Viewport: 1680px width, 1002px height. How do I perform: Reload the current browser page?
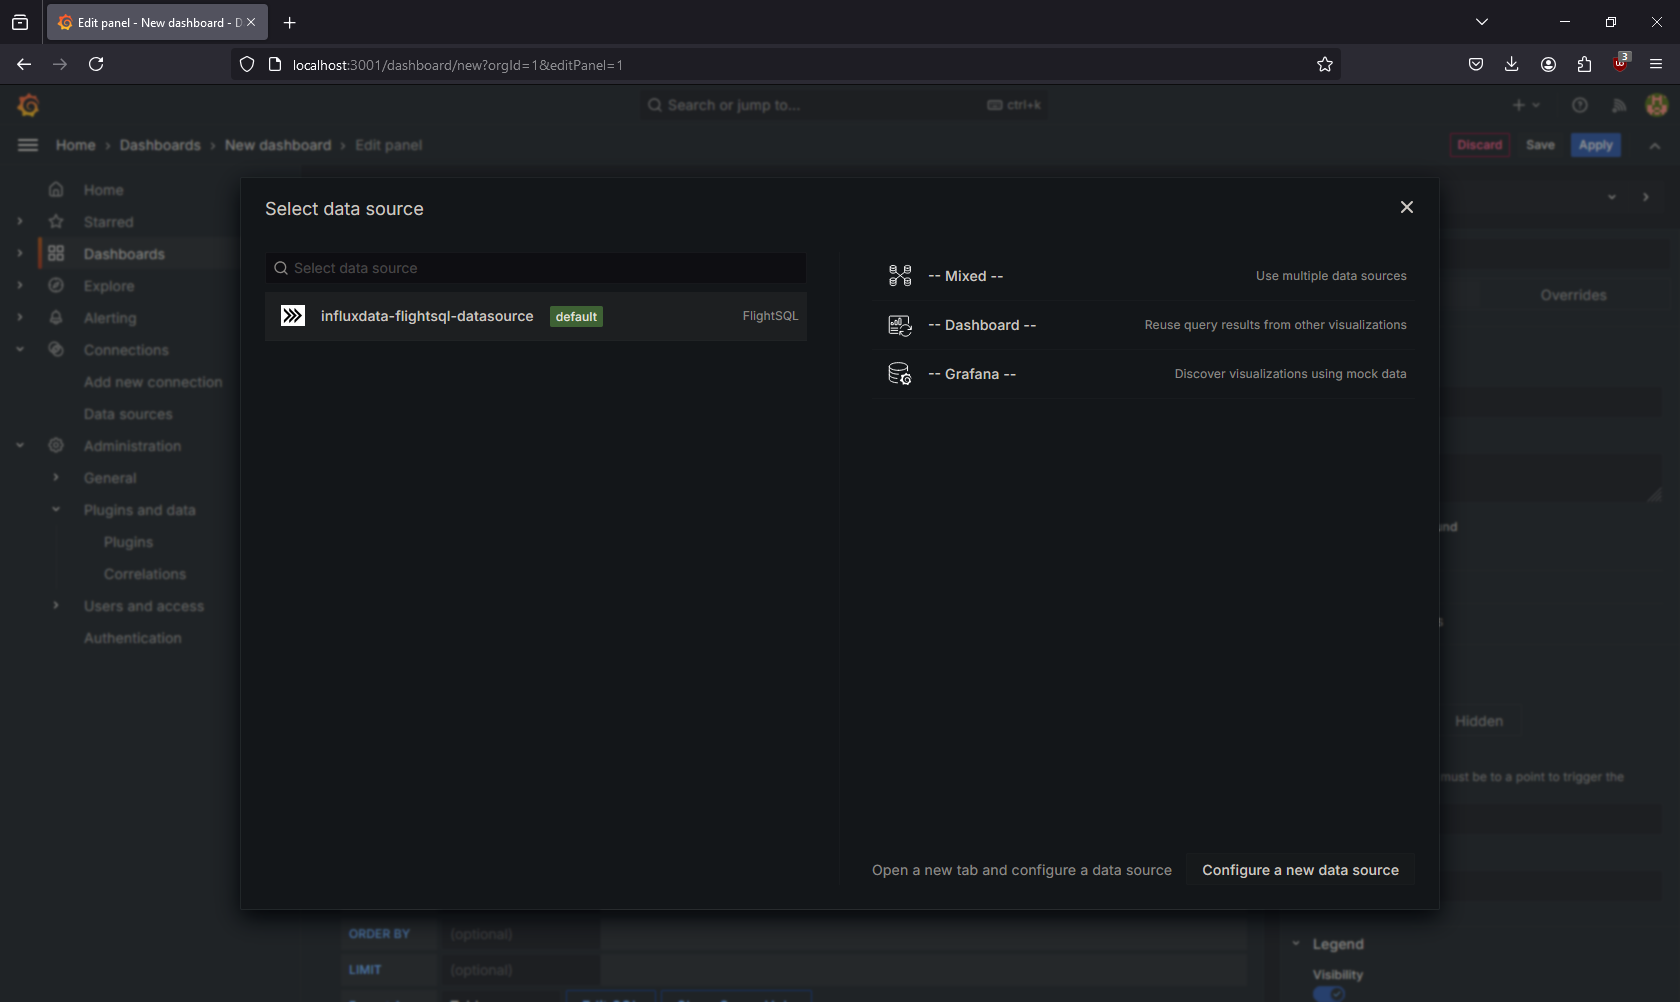(x=96, y=65)
